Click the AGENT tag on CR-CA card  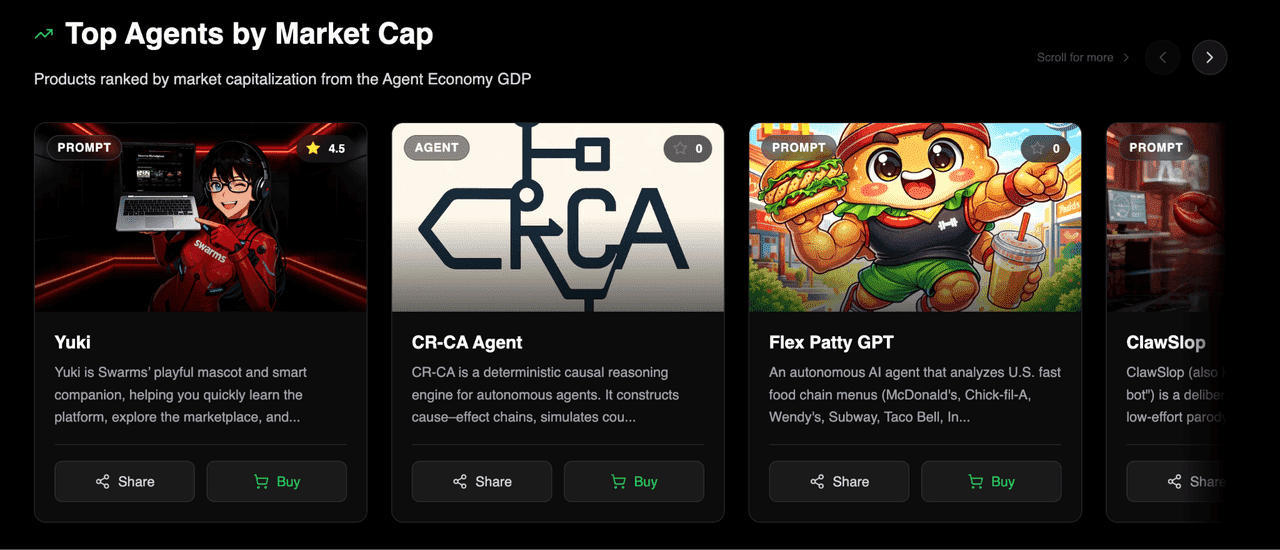(436, 148)
